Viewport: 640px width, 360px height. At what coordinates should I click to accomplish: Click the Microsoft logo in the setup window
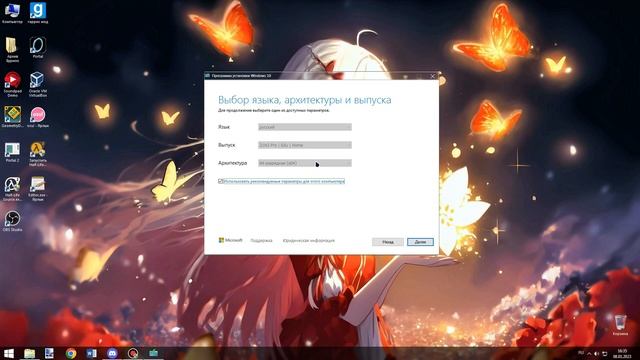pos(230,240)
